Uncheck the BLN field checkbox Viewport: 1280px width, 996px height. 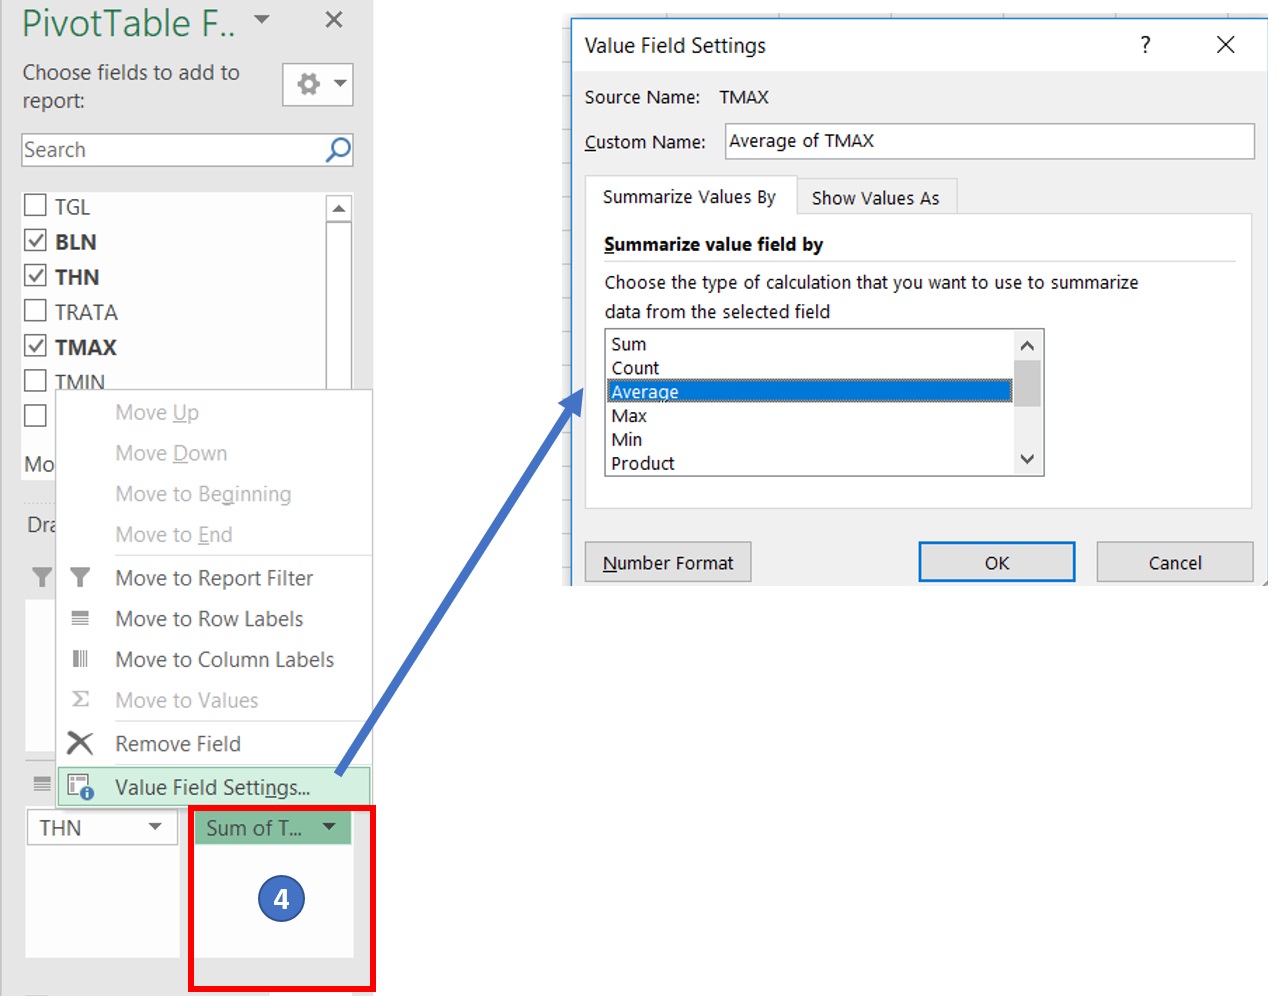click(35, 241)
